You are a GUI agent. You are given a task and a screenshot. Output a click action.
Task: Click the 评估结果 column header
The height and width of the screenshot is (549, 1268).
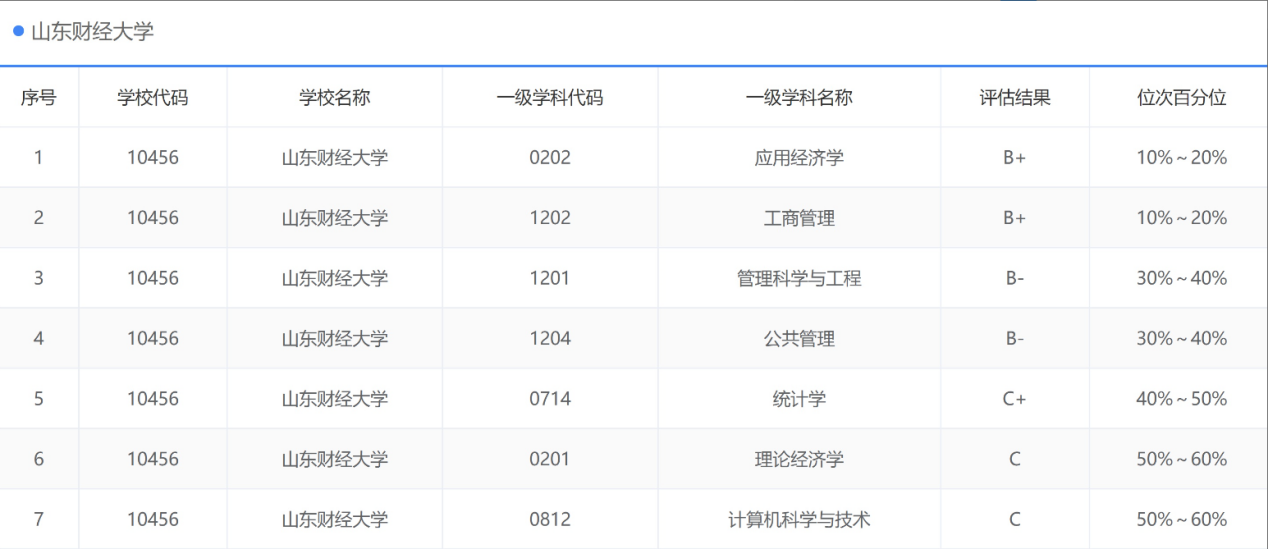point(1014,97)
